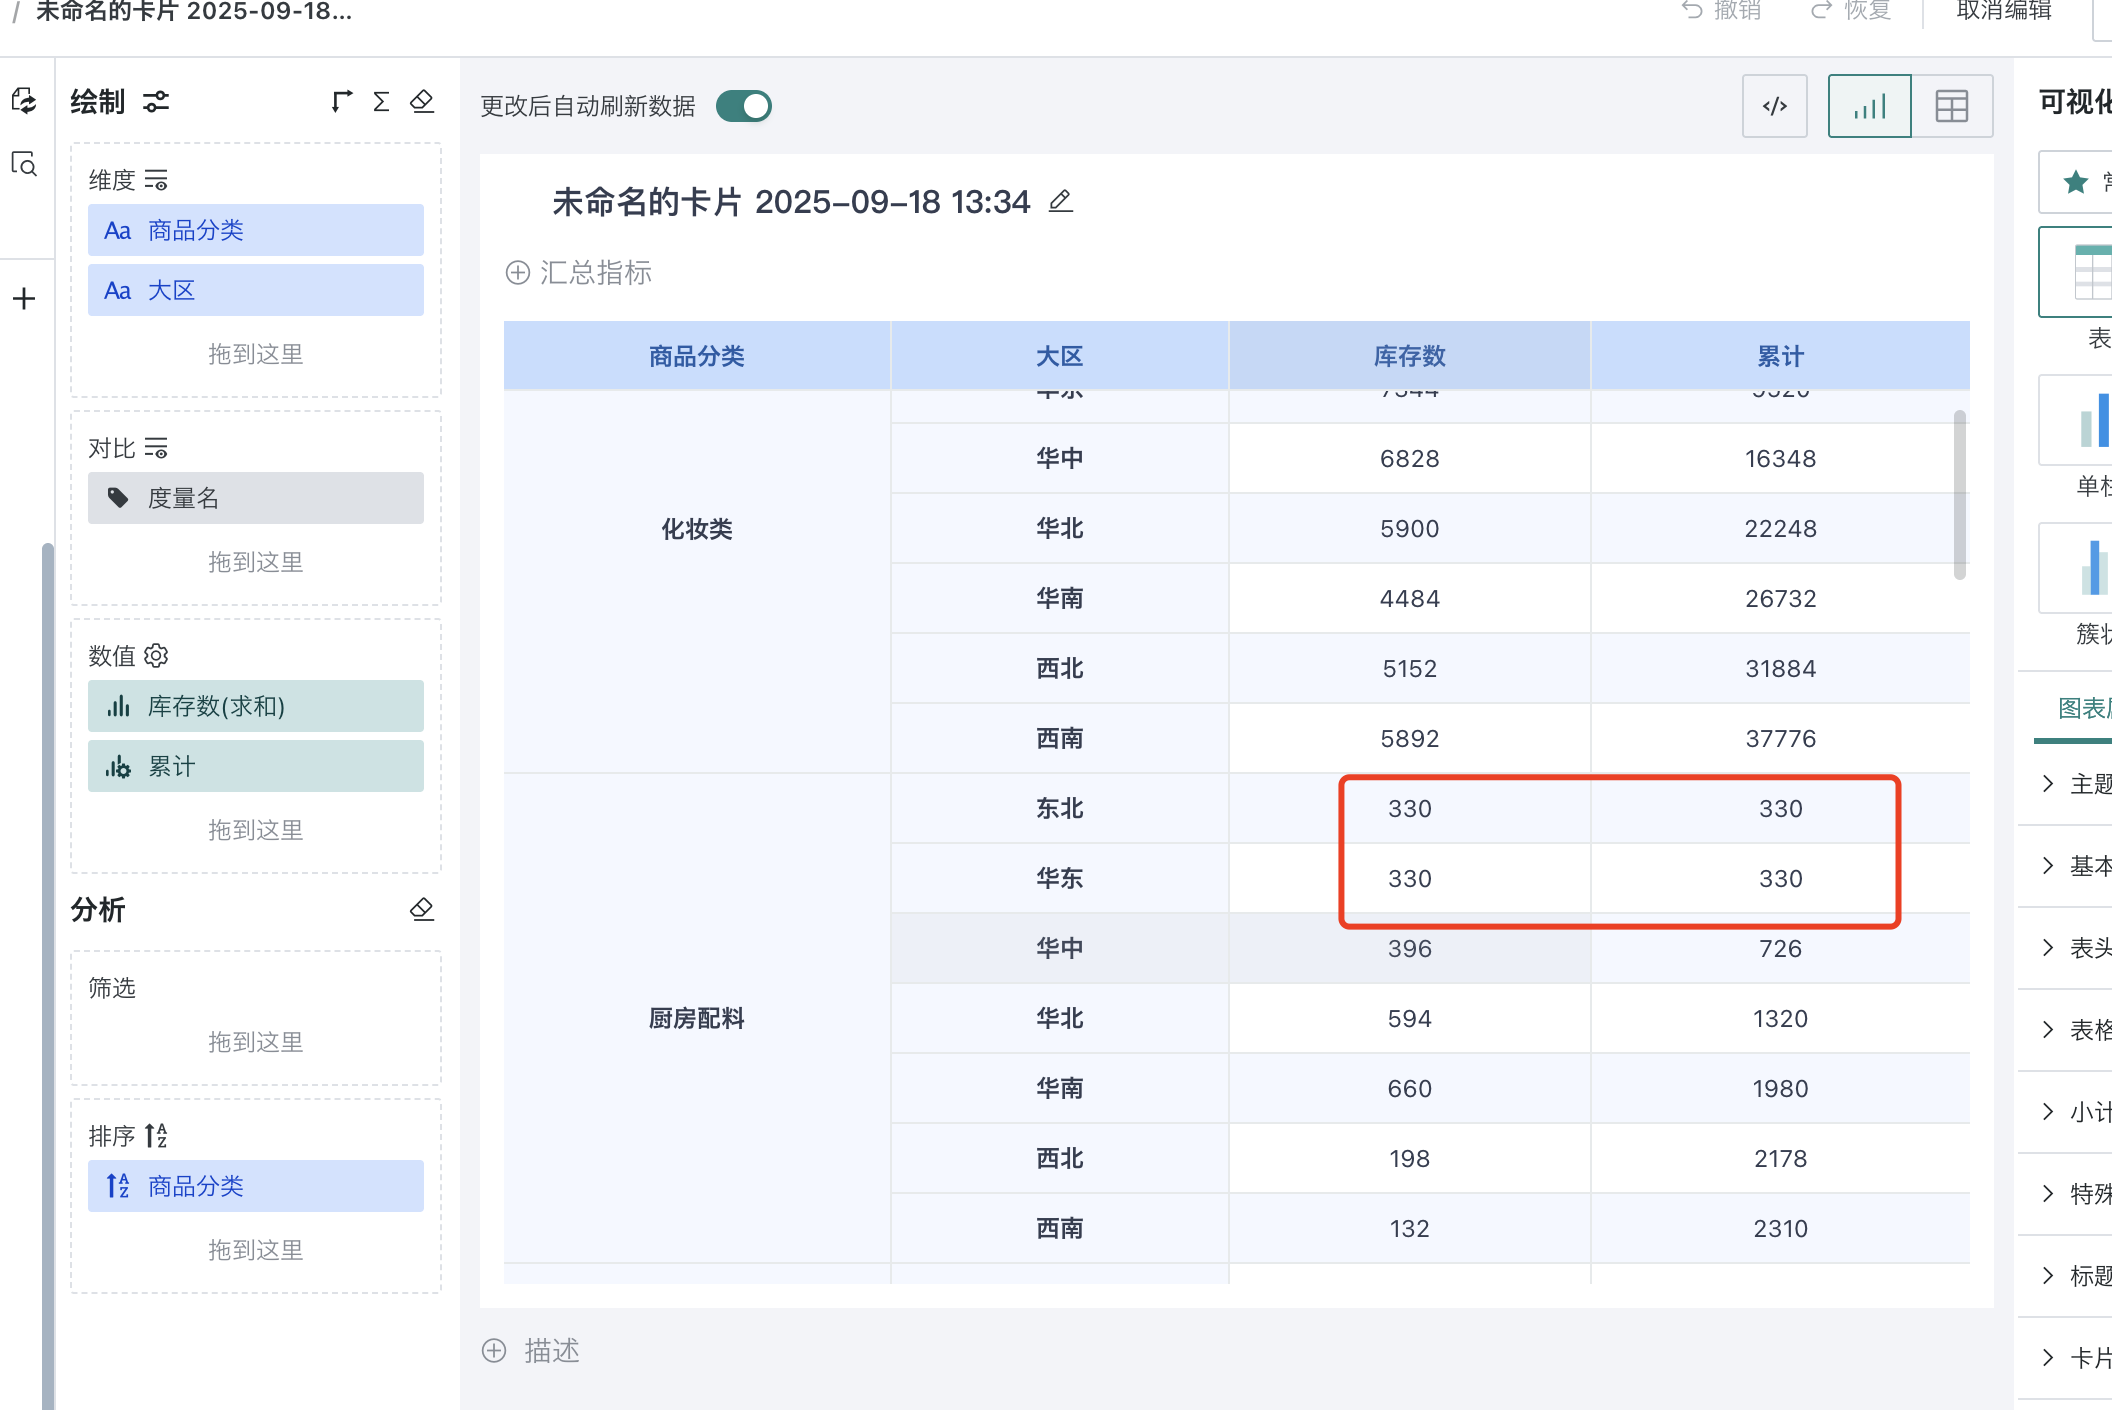The height and width of the screenshot is (1410, 2112).
Task: Click the 5892 inventory cell
Action: point(1410,738)
